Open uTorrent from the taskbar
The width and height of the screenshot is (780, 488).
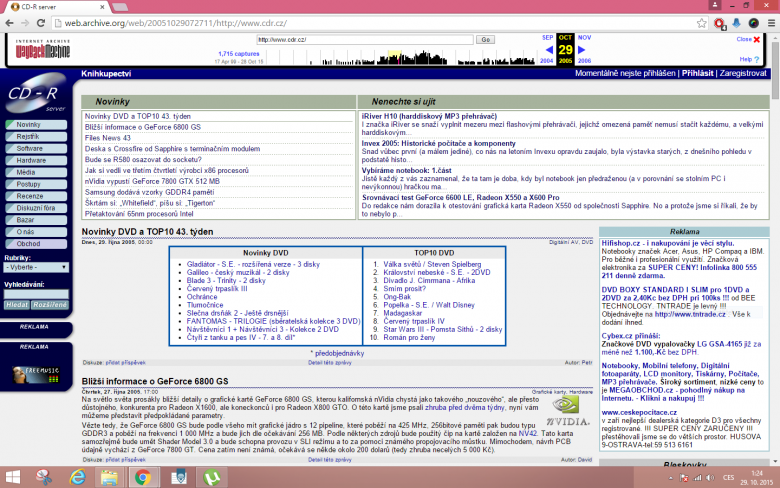tap(212, 478)
